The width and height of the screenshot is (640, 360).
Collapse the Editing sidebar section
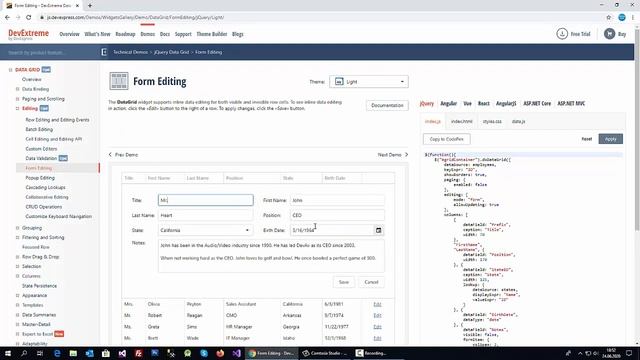[18, 109]
